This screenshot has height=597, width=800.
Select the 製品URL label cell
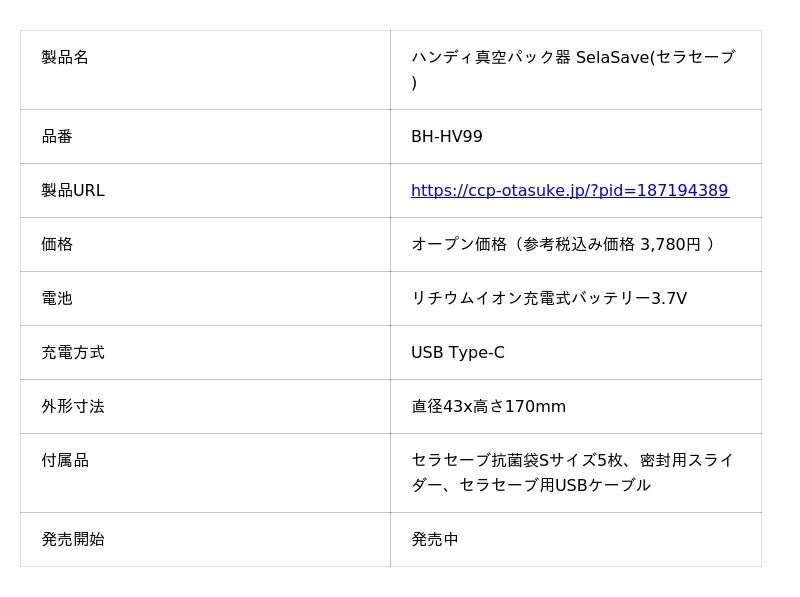(72, 190)
